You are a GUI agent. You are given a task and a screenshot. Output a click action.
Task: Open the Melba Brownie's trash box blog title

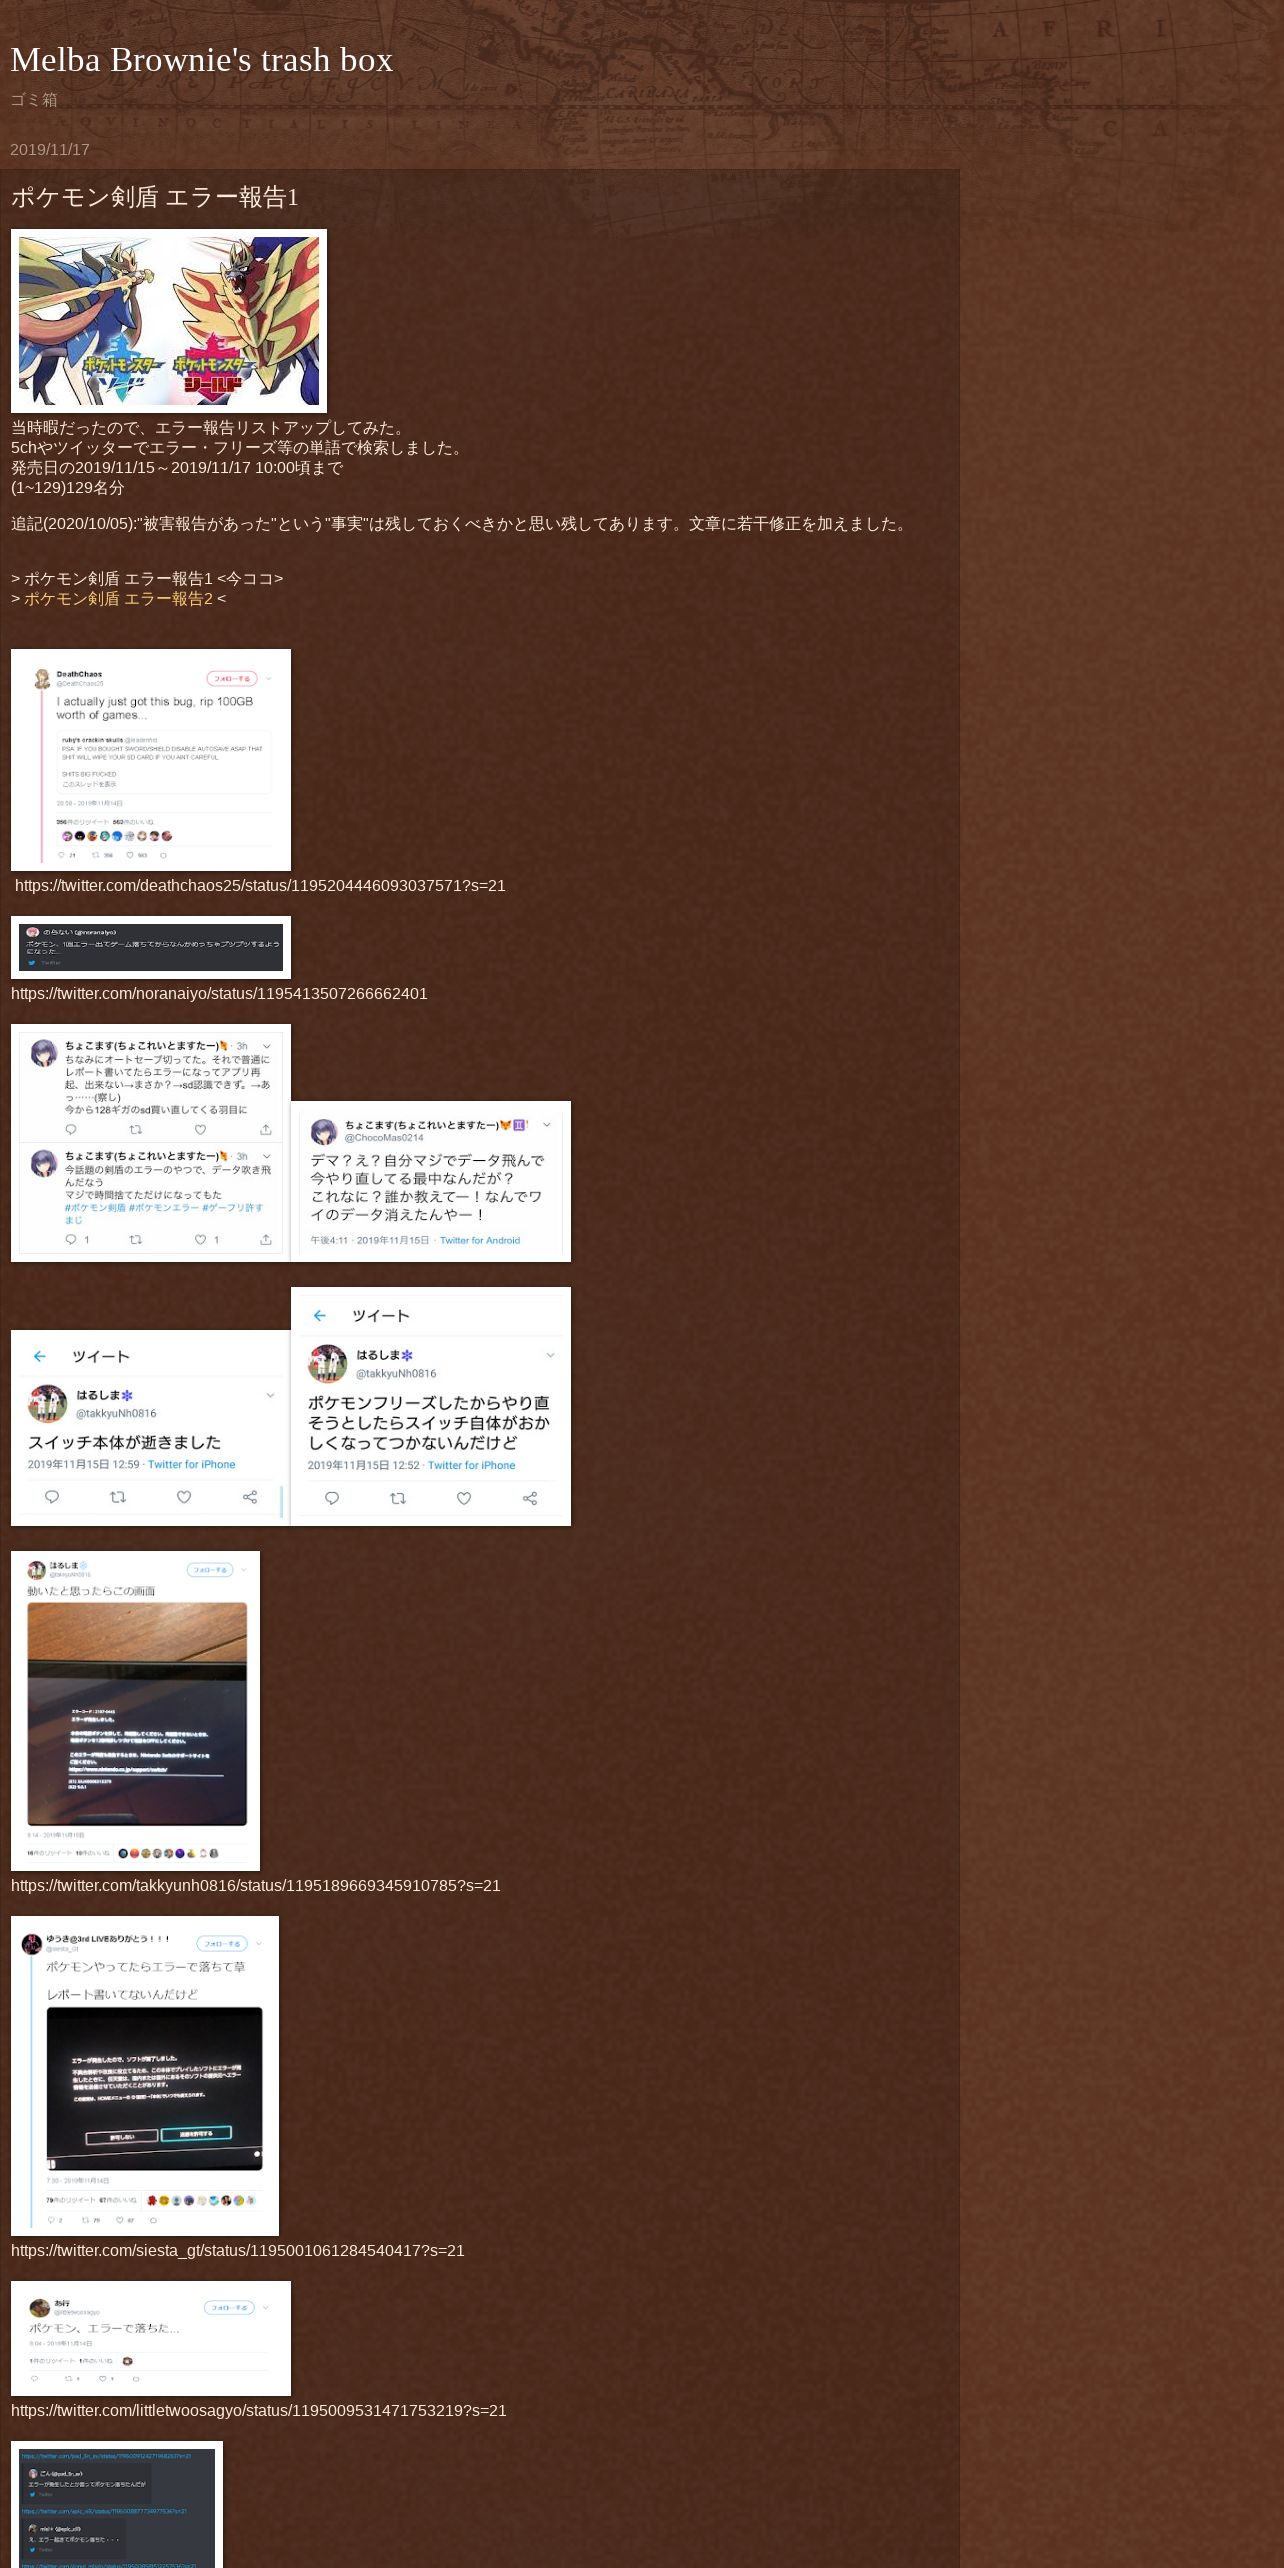201,60
